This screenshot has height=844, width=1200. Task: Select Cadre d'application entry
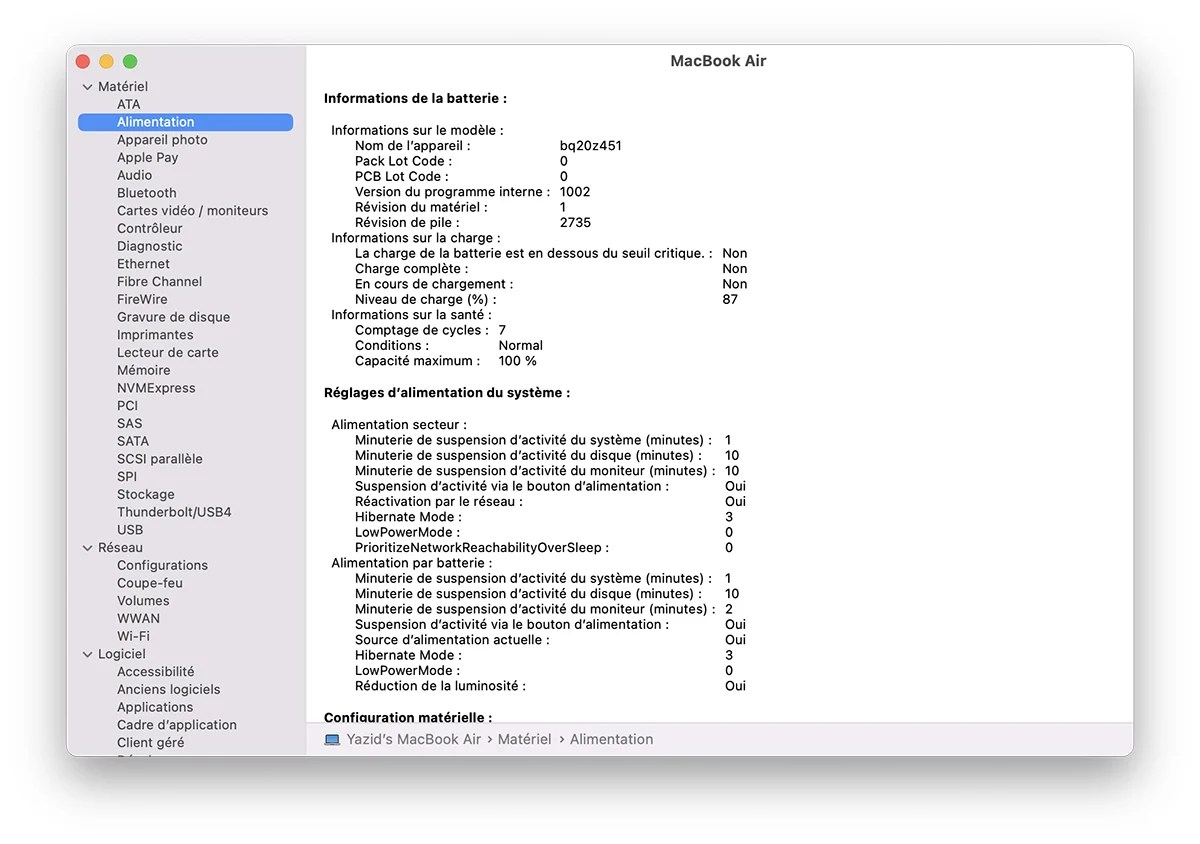[177, 725]
